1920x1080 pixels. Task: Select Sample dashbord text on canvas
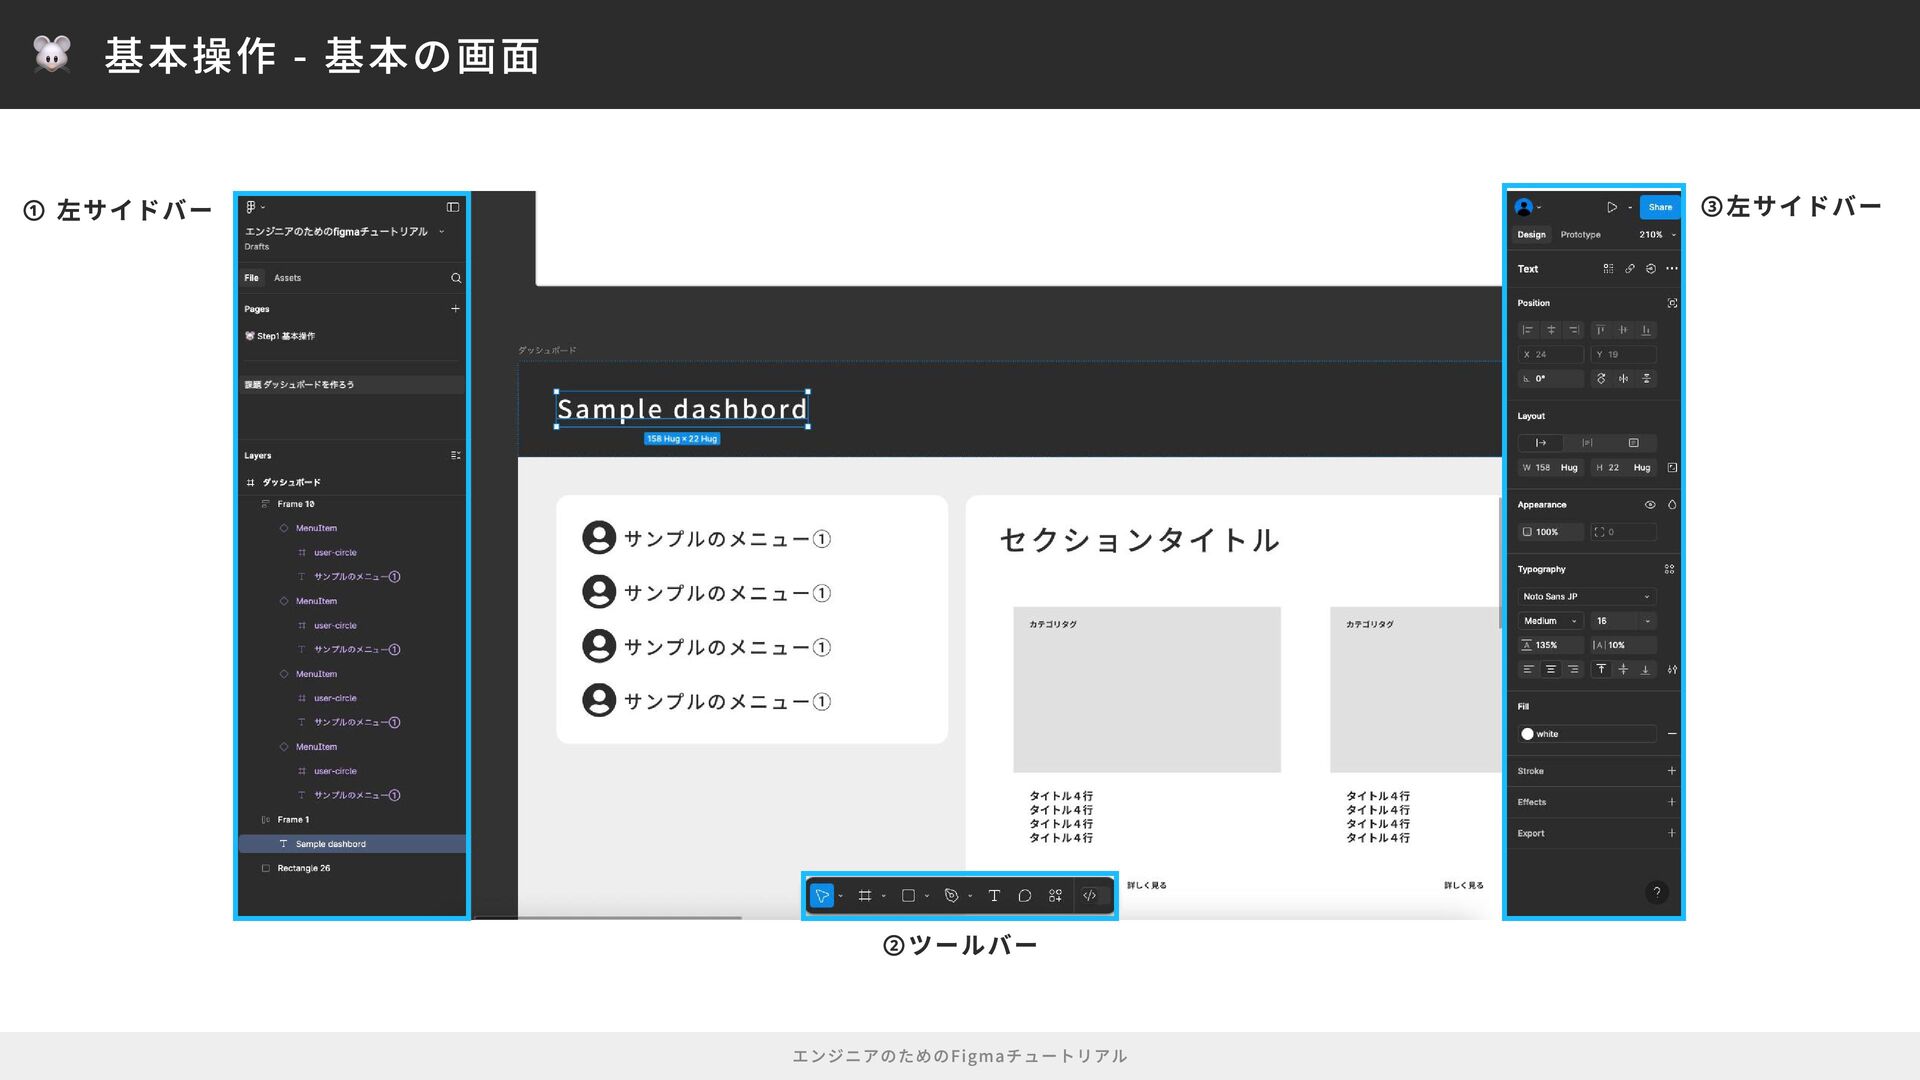pyautogui.click(x=682, y=409)
